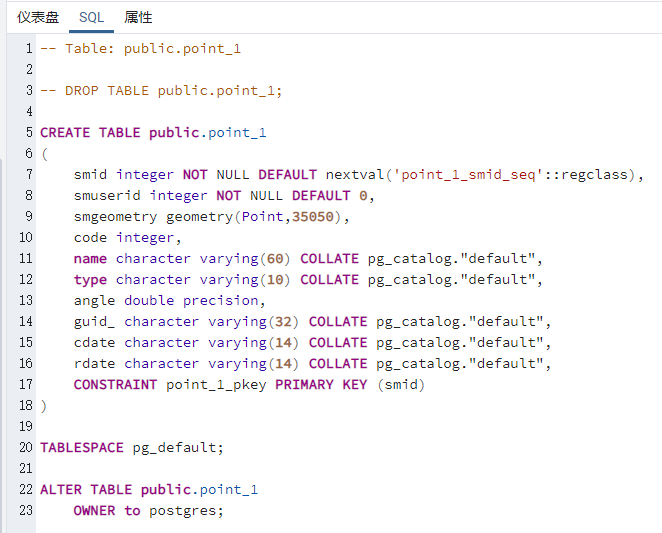Click 'ALTER TABLE public.point_1' line
Viewport: 662px width, 533px height.
tap(149, 489)
